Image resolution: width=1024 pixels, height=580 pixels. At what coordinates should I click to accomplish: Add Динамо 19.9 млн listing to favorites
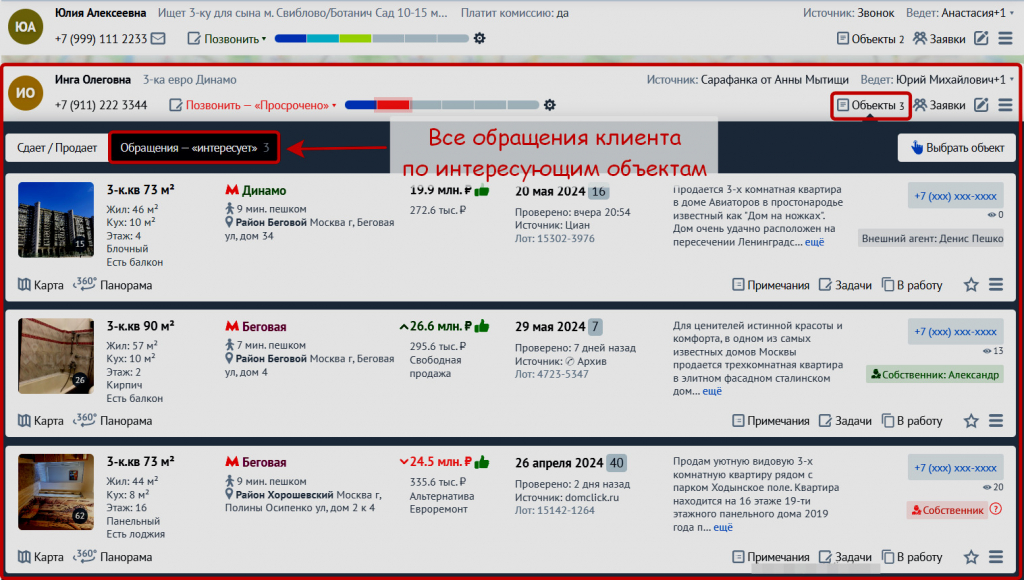tap(971, 285)
